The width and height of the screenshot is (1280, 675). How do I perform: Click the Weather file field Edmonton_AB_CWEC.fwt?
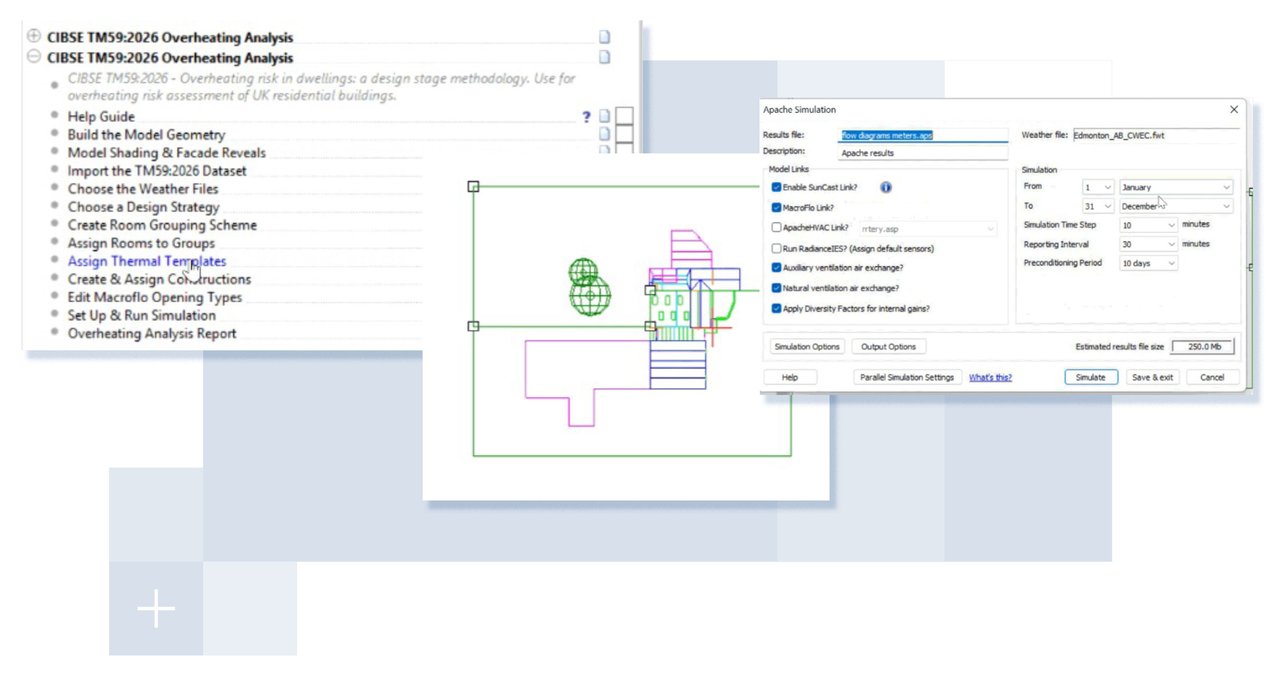(1155, 134)
